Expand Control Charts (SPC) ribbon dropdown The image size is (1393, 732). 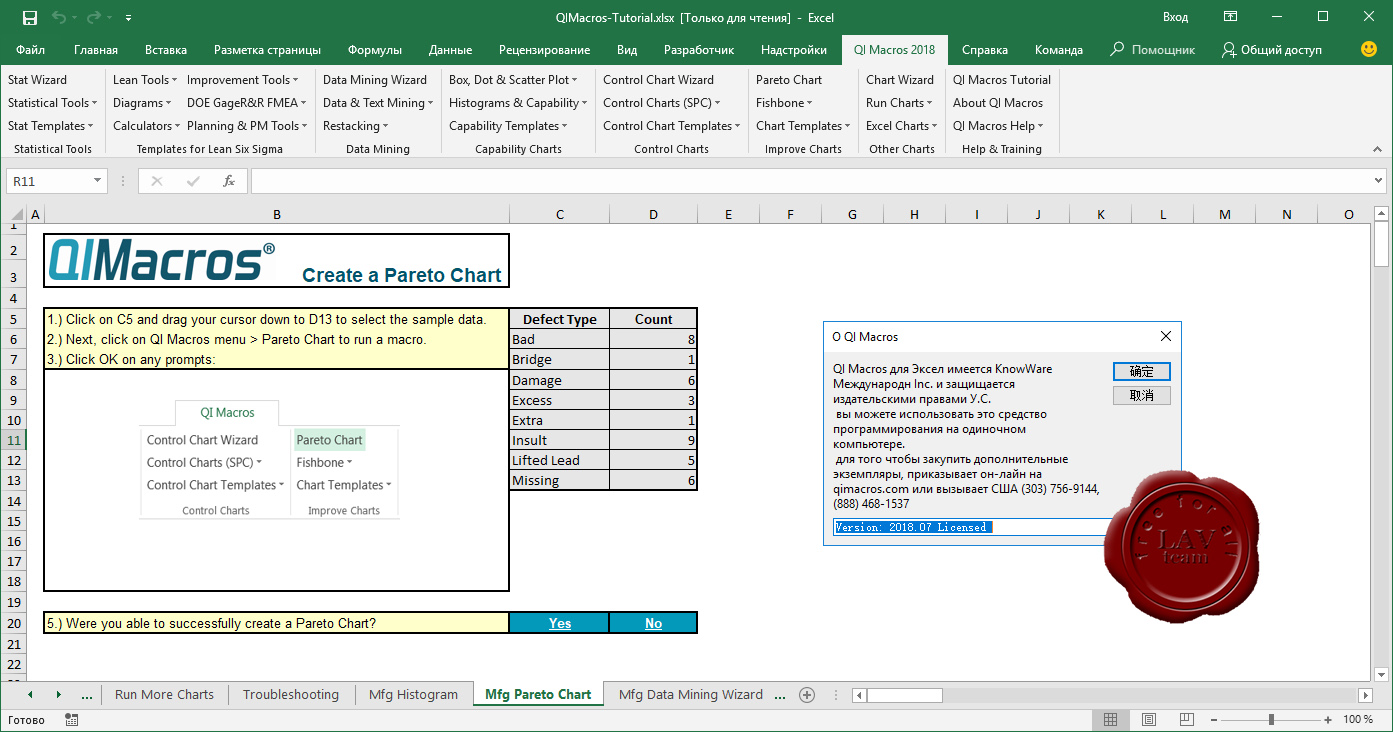662,103
